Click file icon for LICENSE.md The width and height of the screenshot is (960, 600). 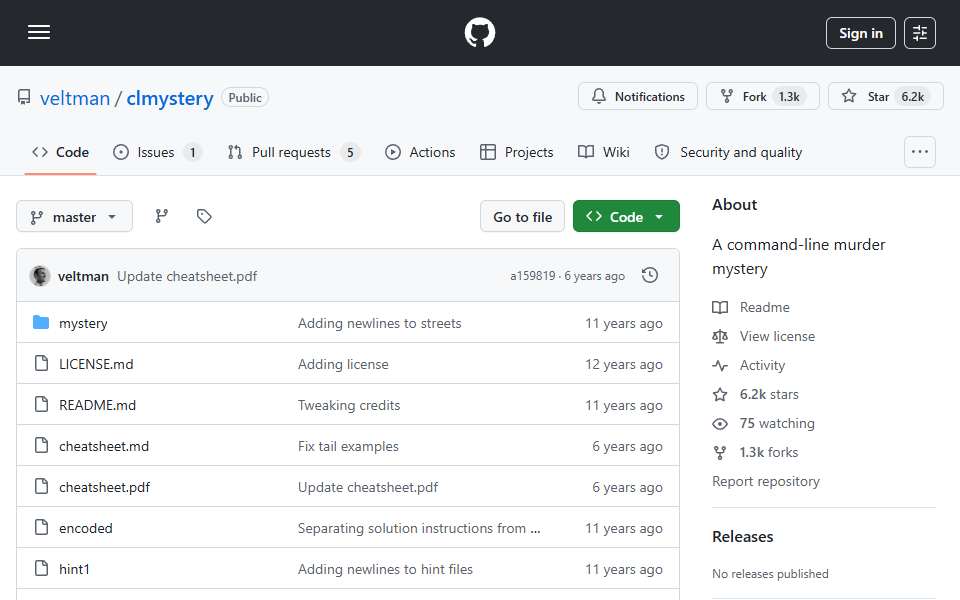(41, 363)
